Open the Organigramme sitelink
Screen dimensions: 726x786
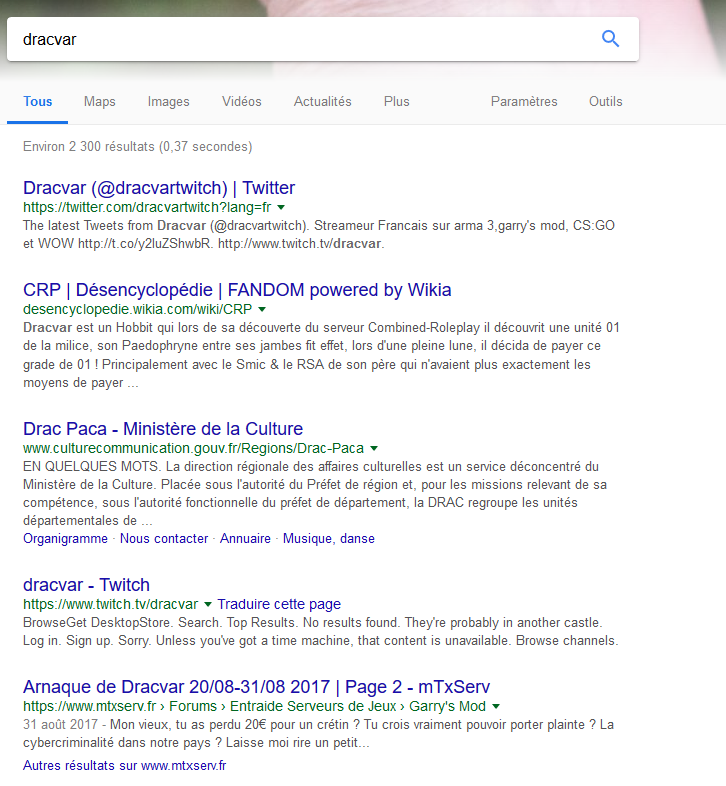[x=65, y=538]
